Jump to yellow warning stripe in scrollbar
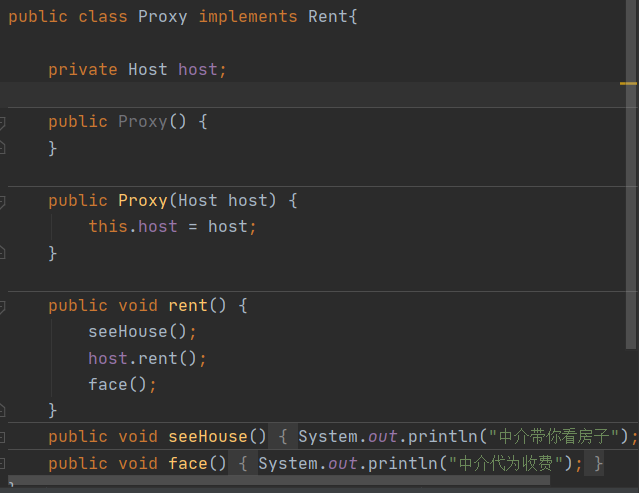639x493 pixels. coord(628,83)
